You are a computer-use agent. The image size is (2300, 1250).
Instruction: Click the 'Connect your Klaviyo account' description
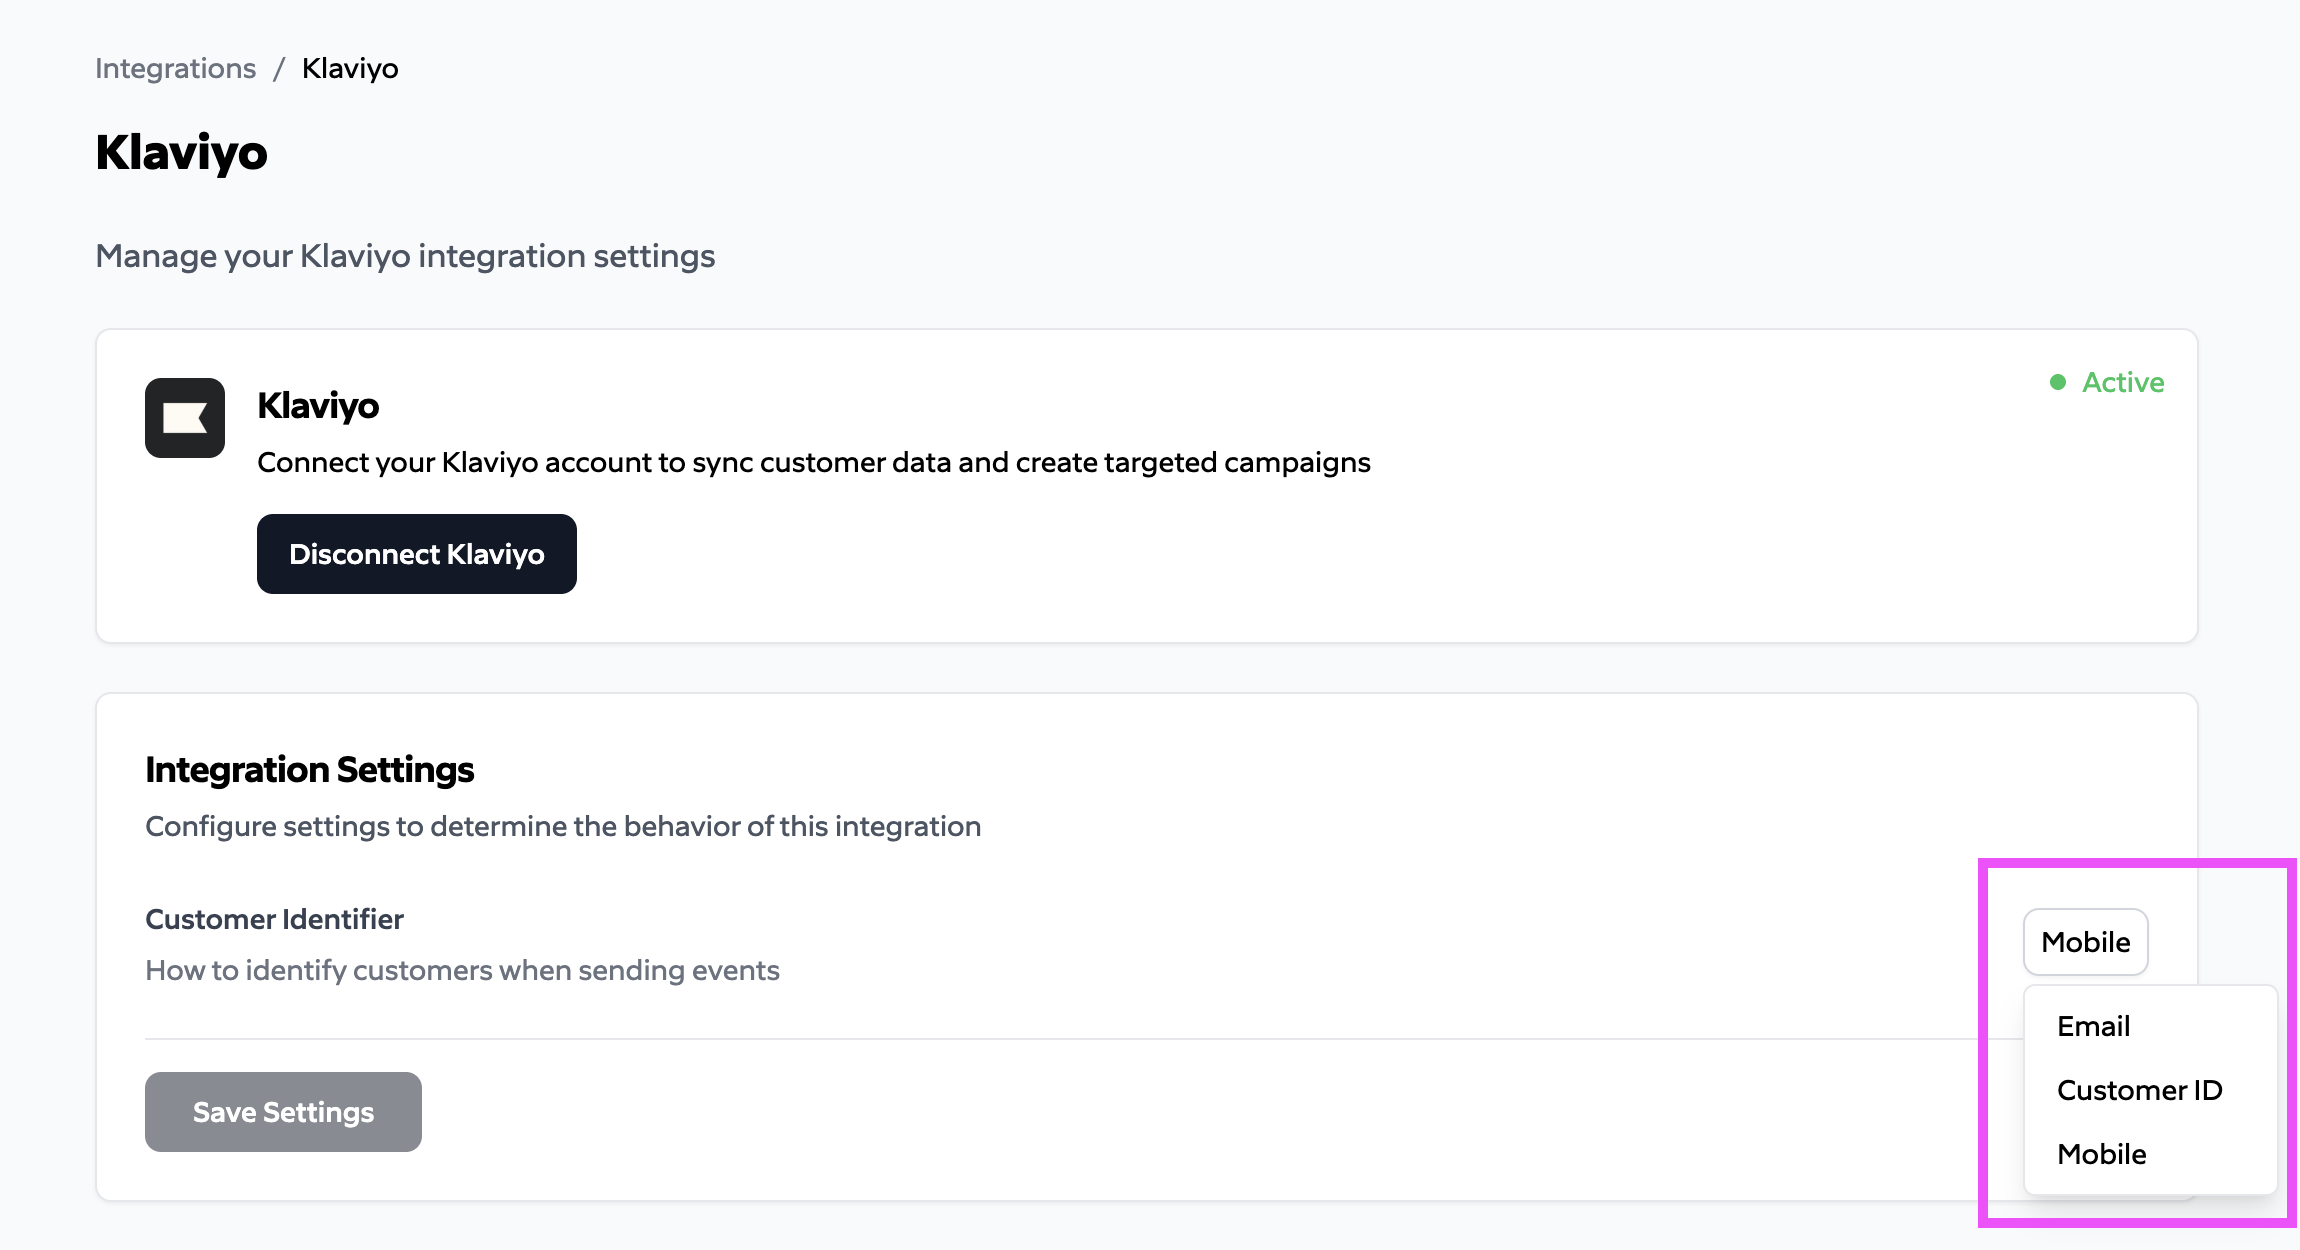813,462
